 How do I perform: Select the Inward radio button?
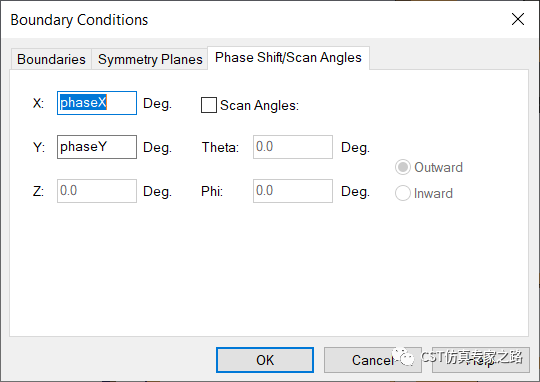pos(403,193)
